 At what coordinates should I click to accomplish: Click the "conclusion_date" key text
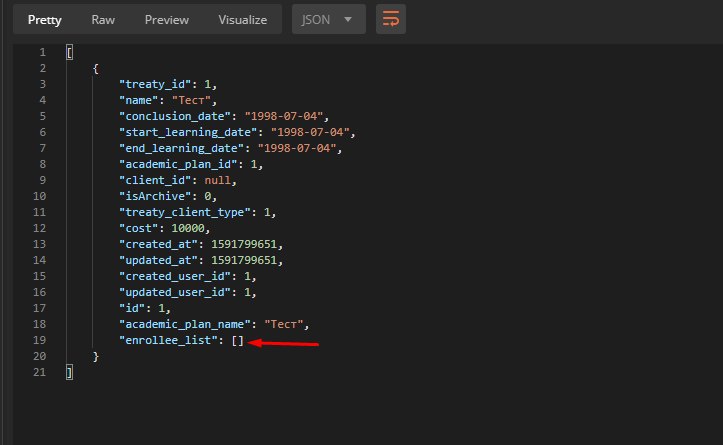(175, 116)
